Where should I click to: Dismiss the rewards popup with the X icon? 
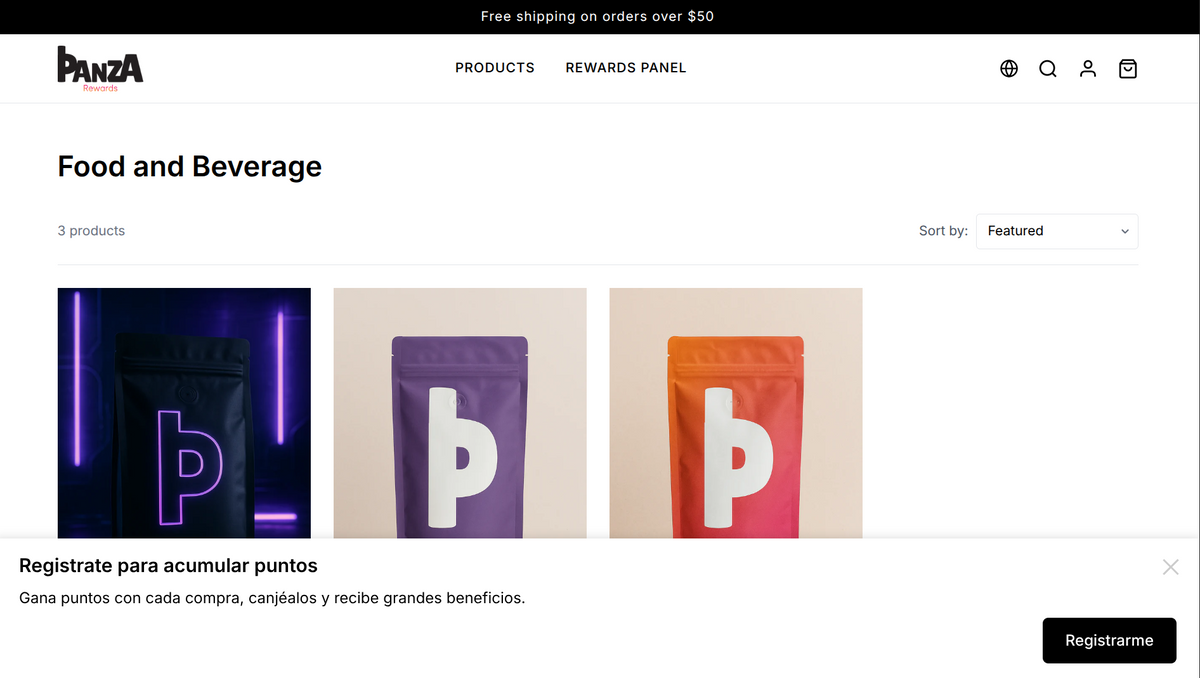1170,567
